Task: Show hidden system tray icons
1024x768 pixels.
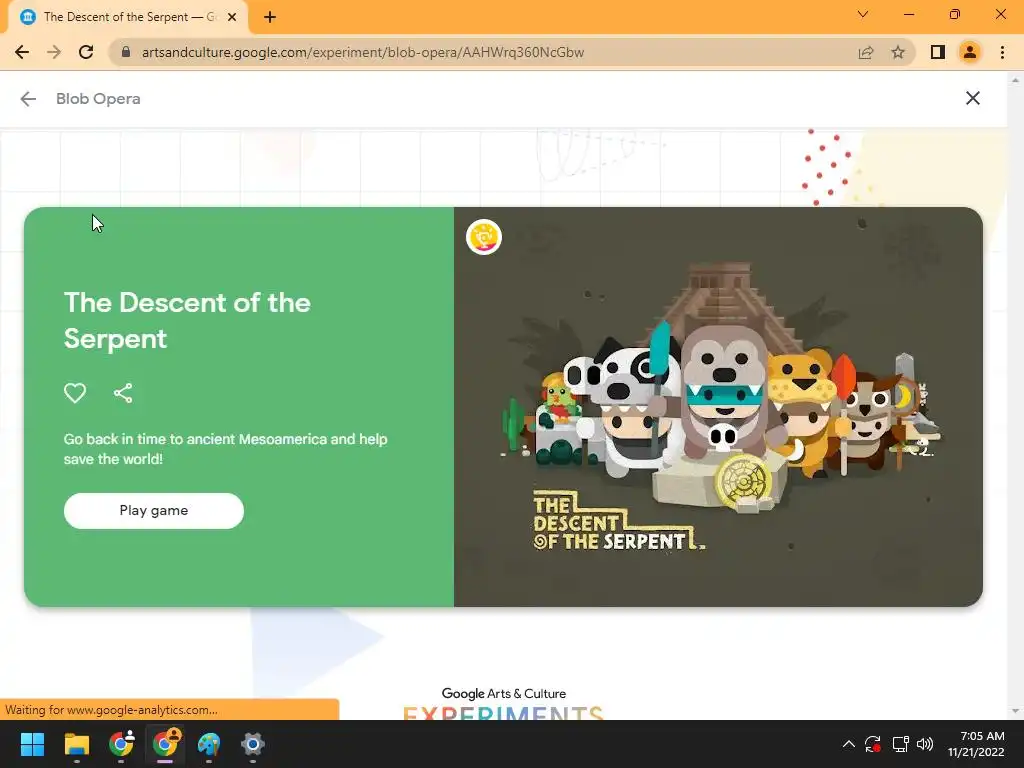Action: [848, 744]
